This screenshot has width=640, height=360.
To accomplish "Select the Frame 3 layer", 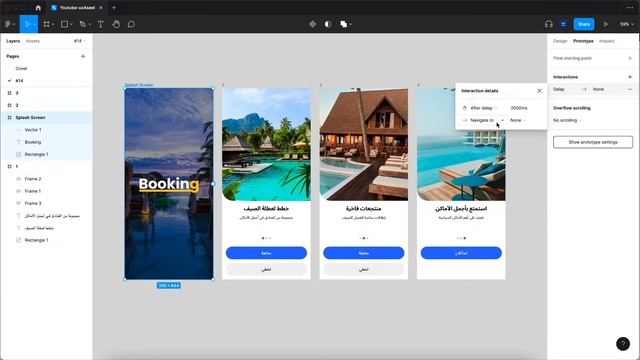I will coord(46,203).
